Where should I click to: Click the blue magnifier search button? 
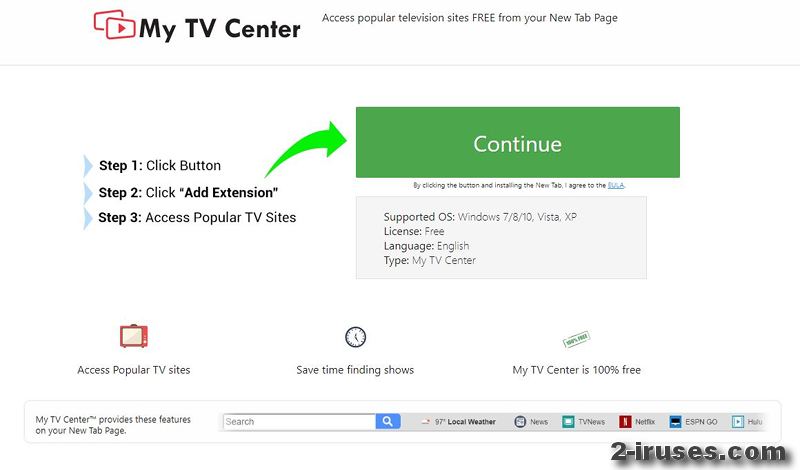388,422
